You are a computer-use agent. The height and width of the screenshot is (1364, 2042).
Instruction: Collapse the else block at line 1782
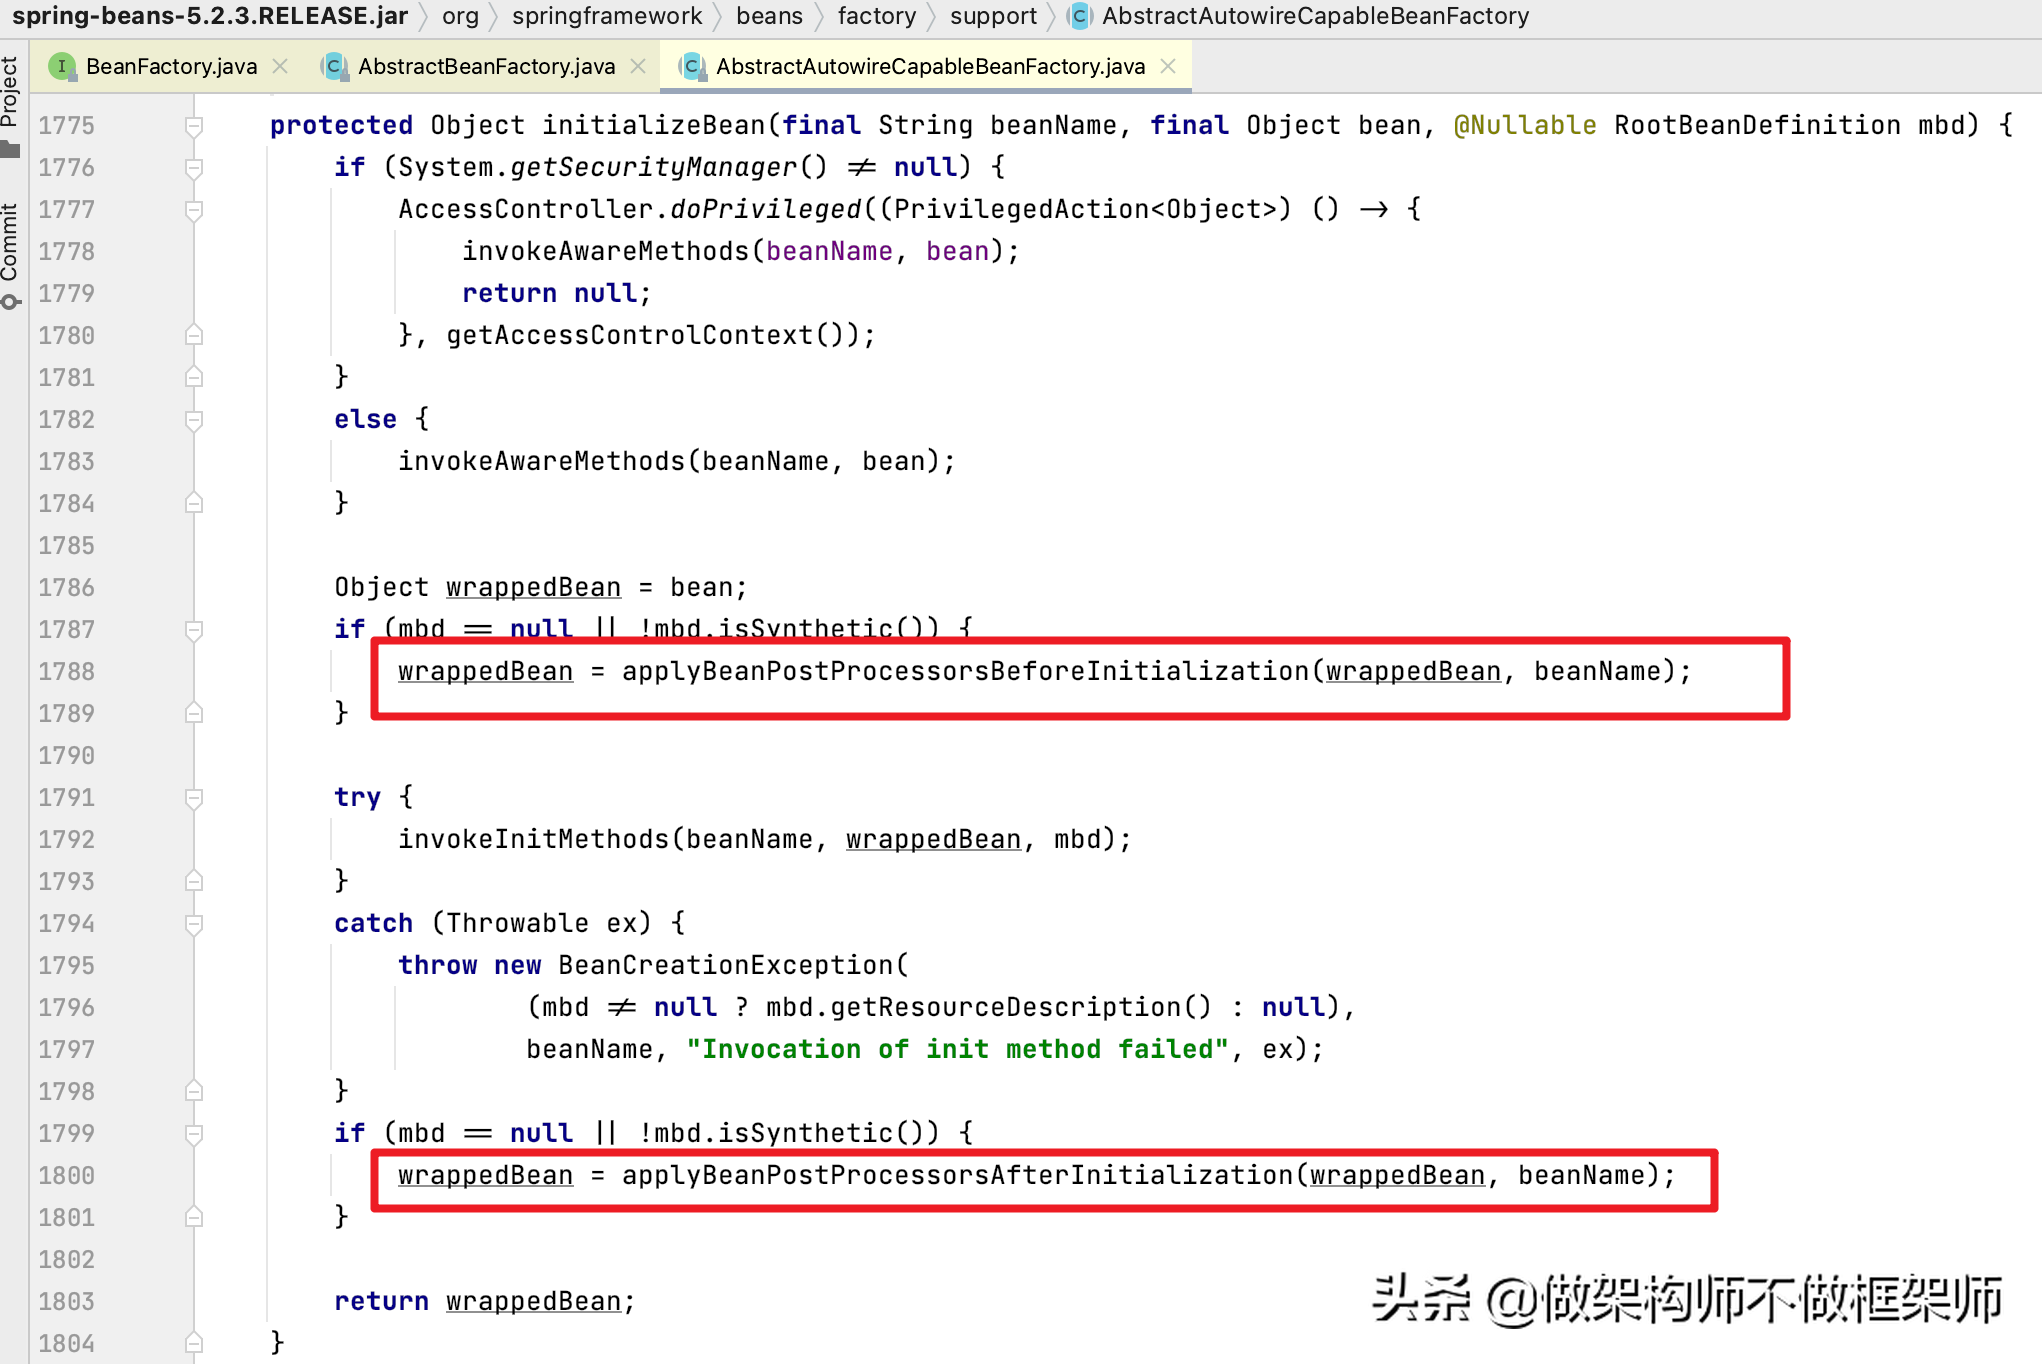pos(194,419)
